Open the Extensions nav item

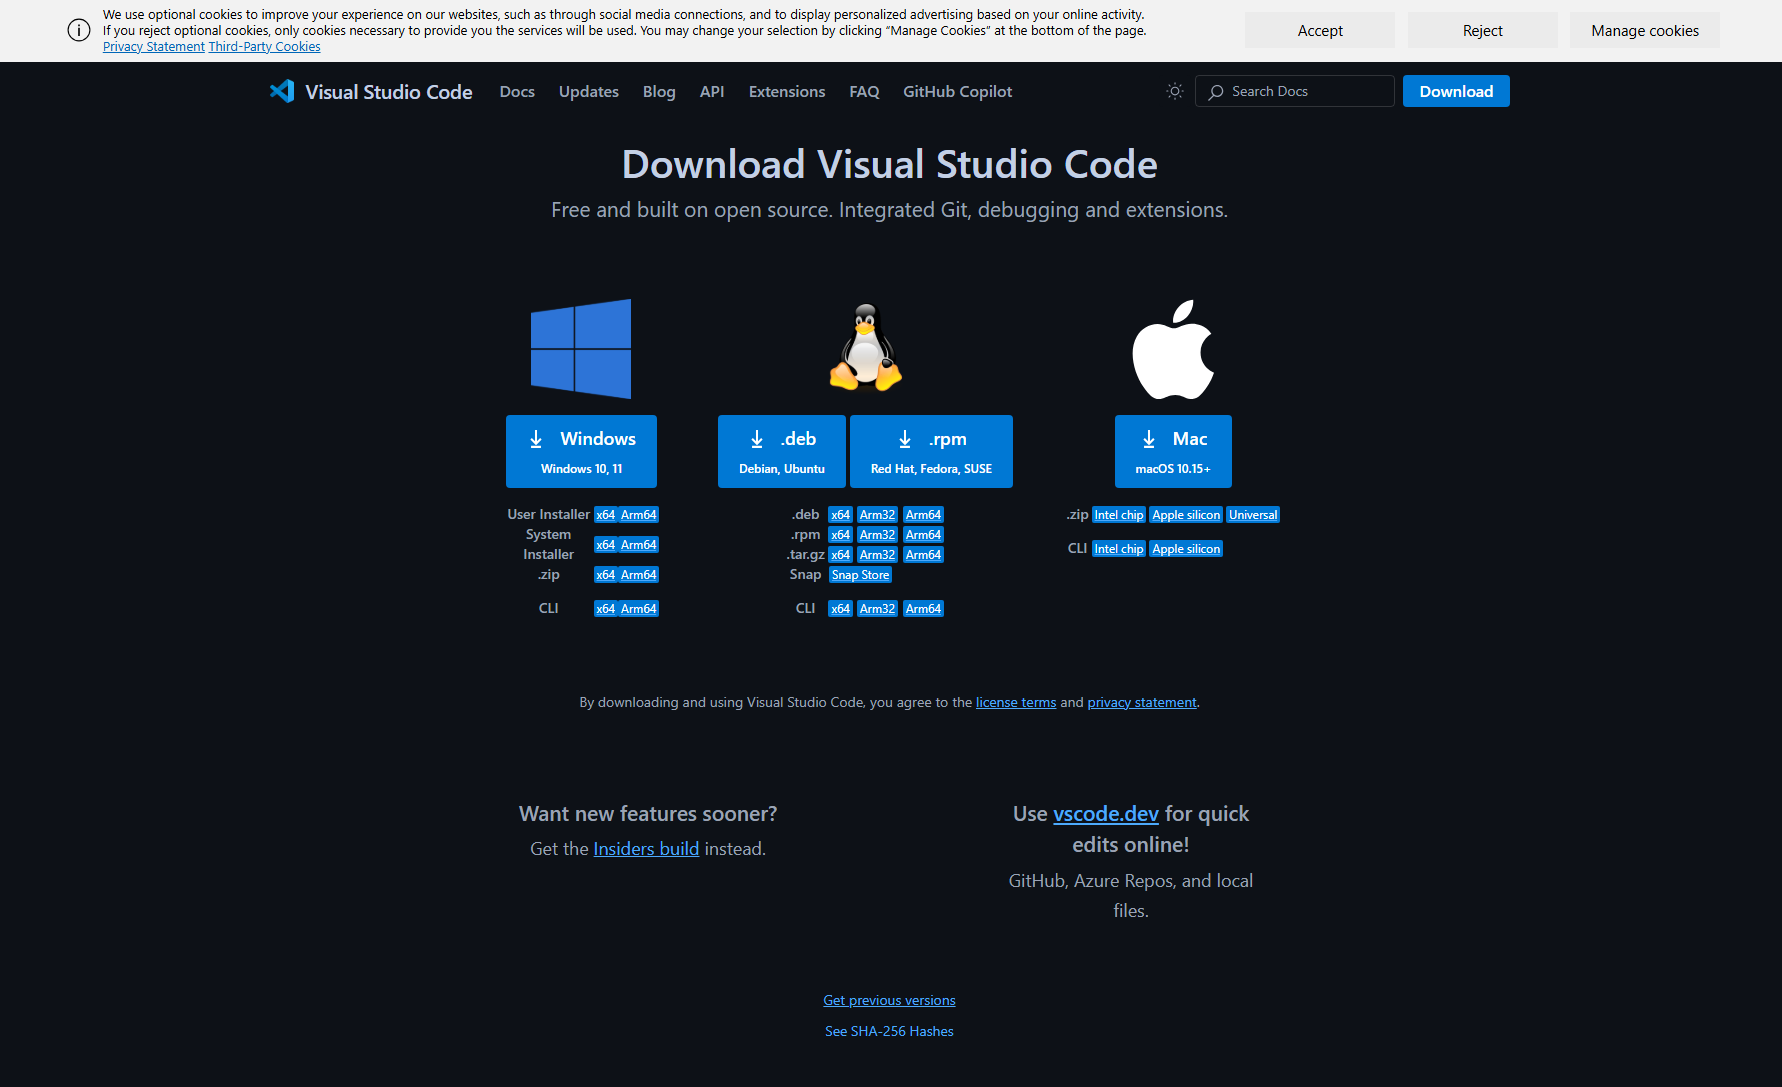tap(787, 91)
